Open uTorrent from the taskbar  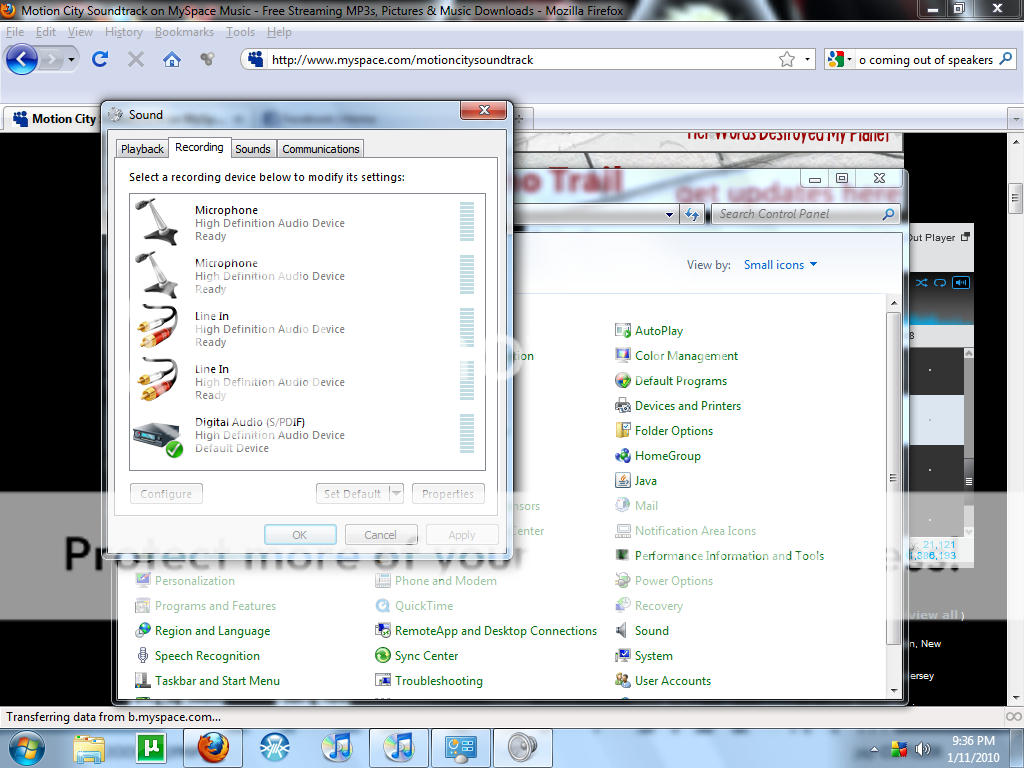point(149,746)
